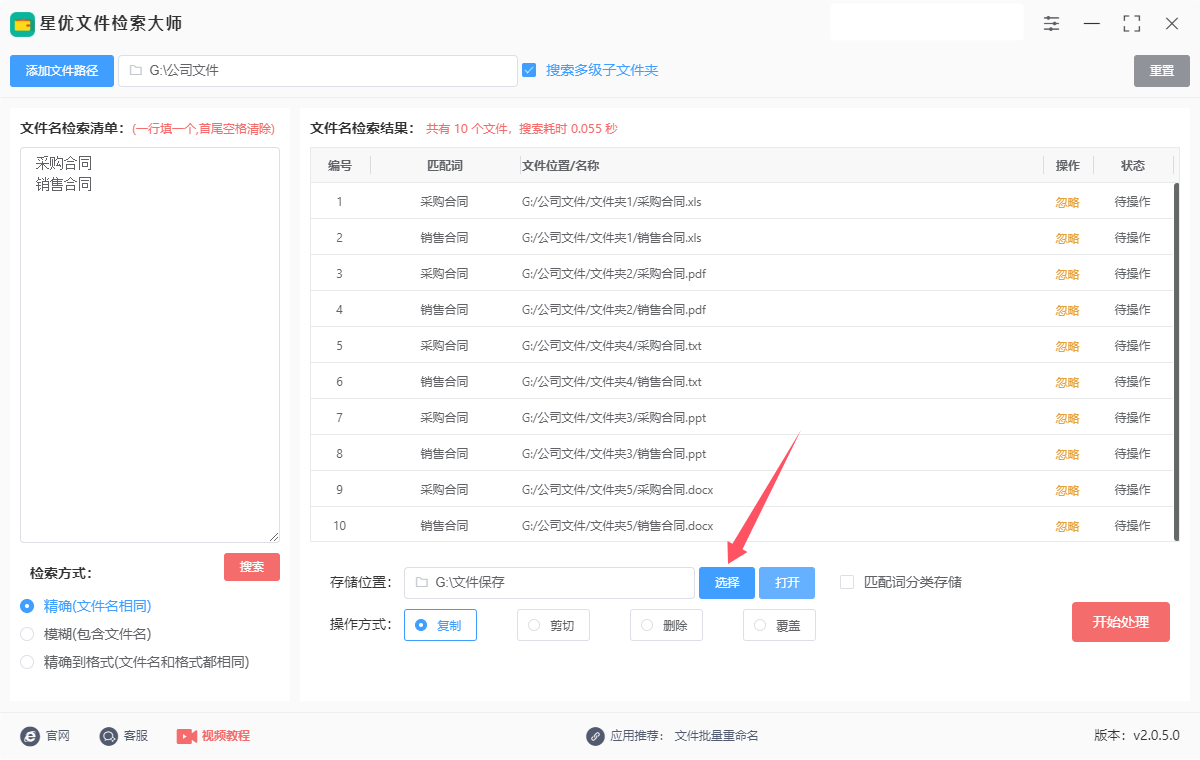The image size is (1200, 760).
Task: Click the 编号 column header
Action: coord(340,166)
